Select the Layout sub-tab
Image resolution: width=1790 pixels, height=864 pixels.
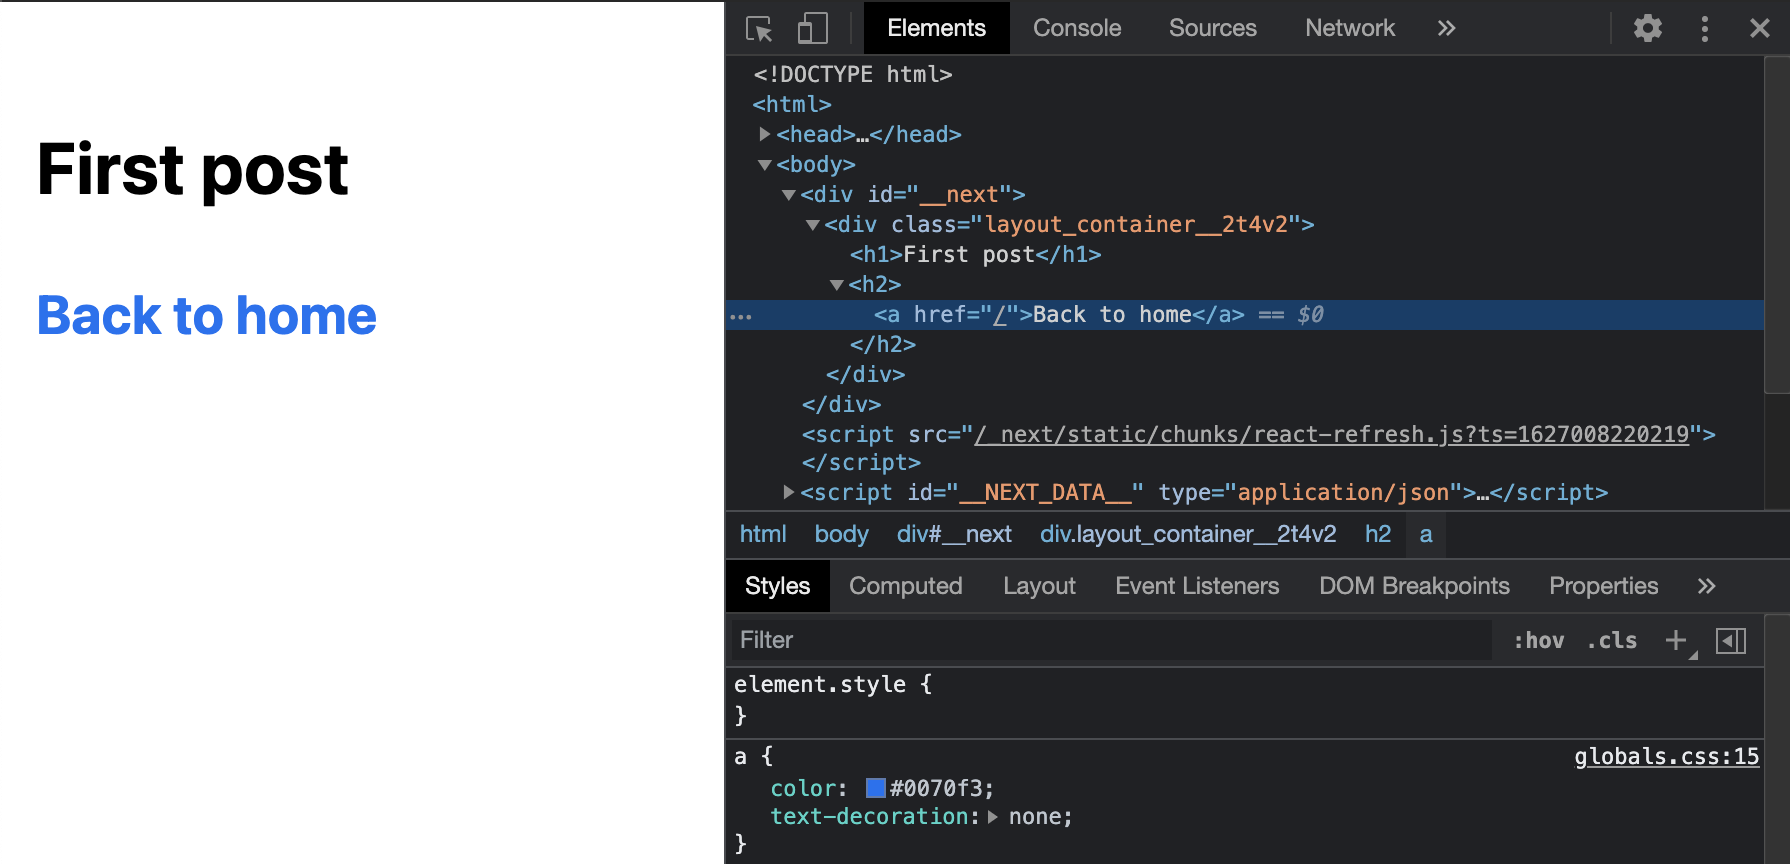tap(1039, 586)
